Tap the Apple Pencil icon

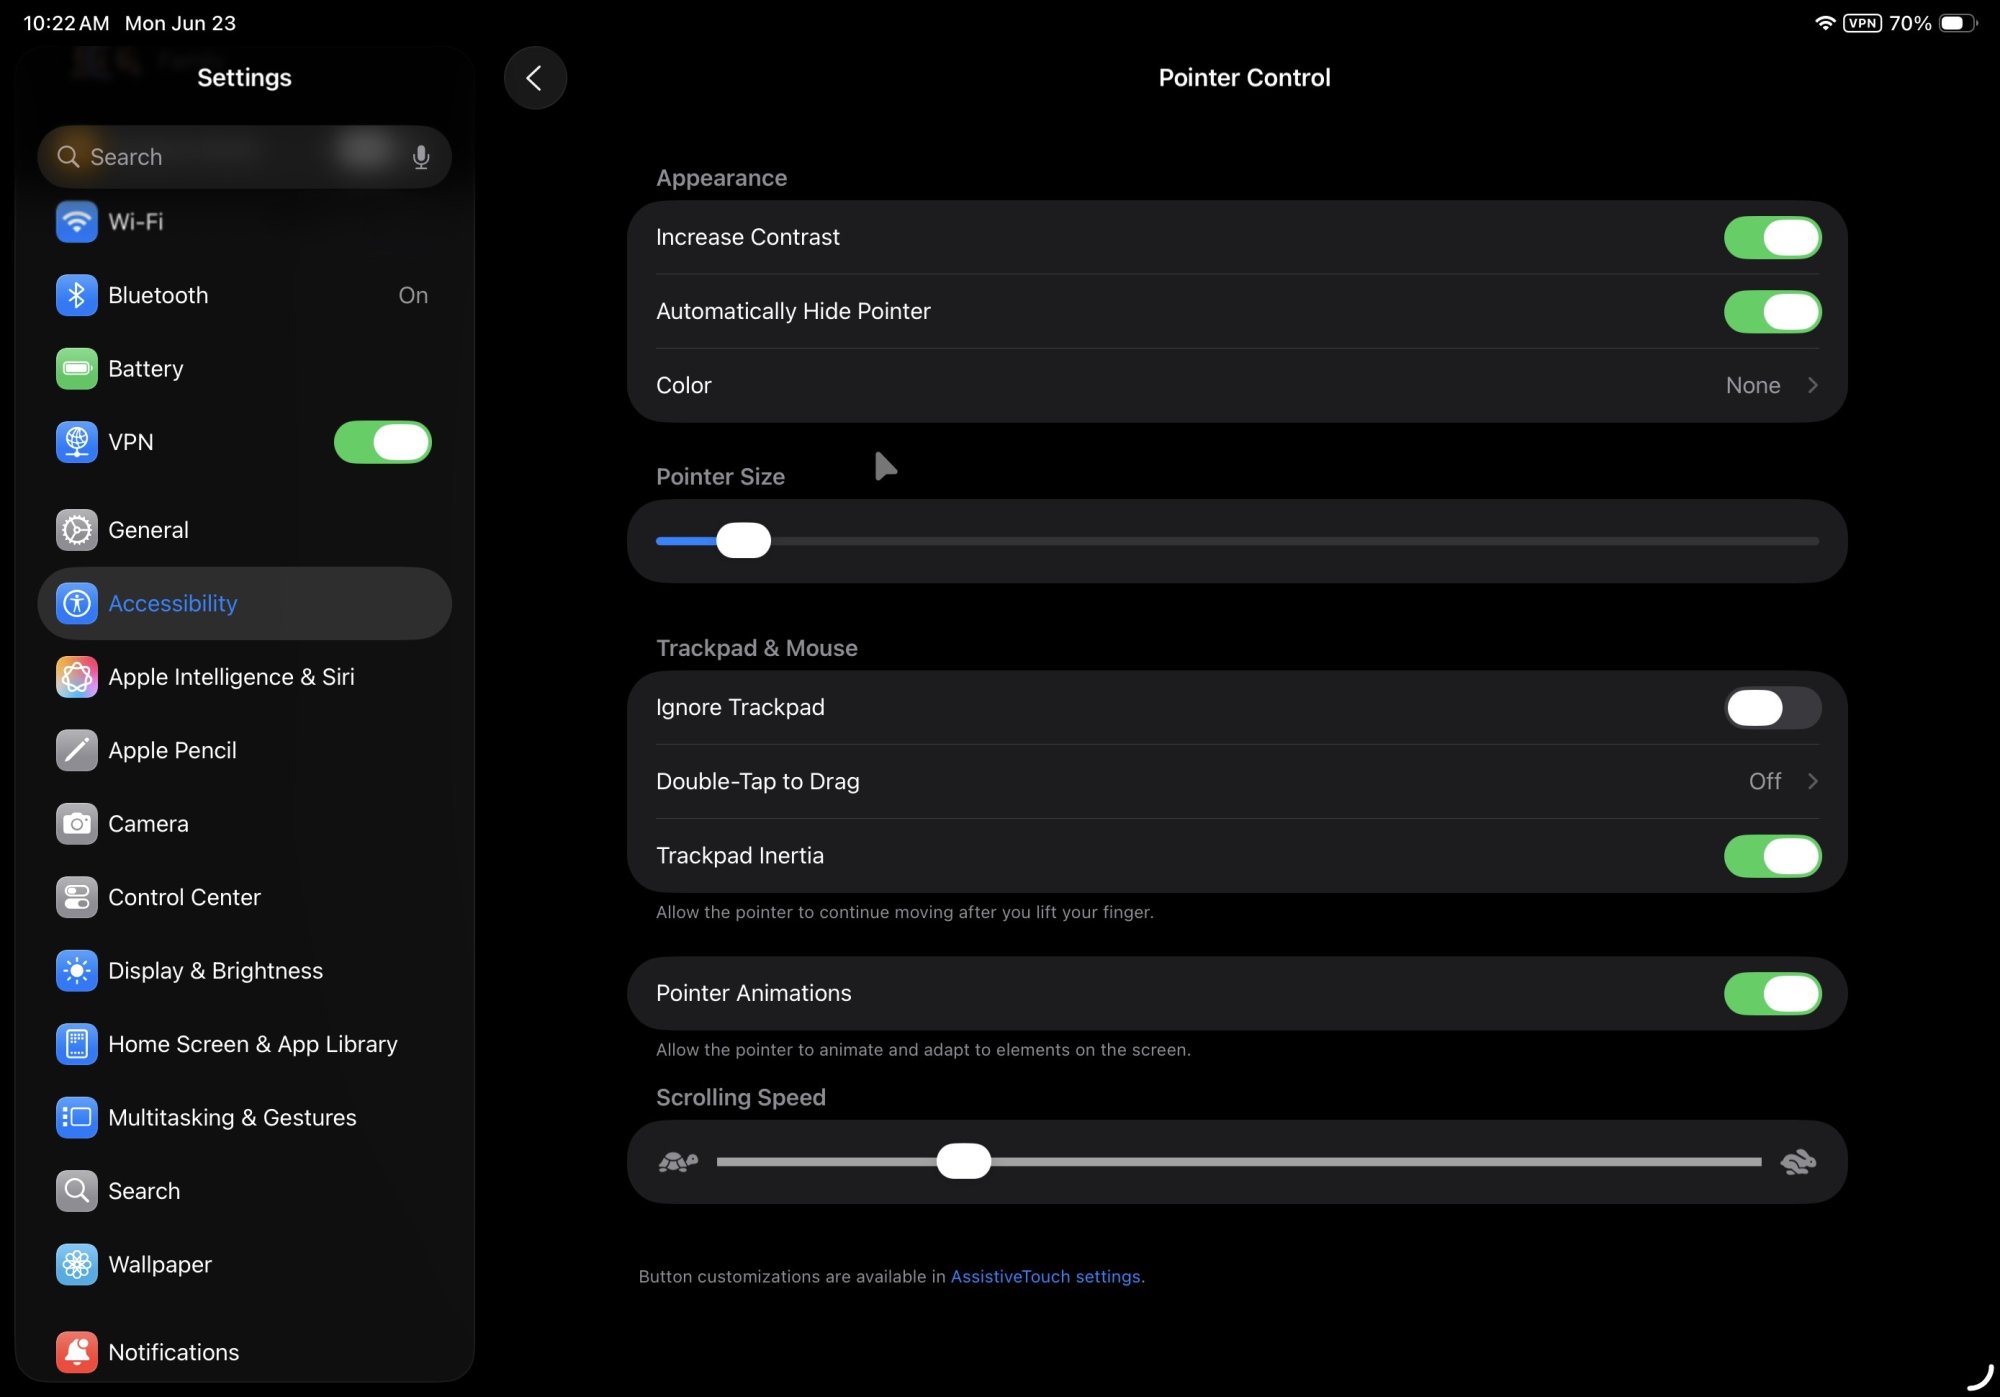[76, 750]
